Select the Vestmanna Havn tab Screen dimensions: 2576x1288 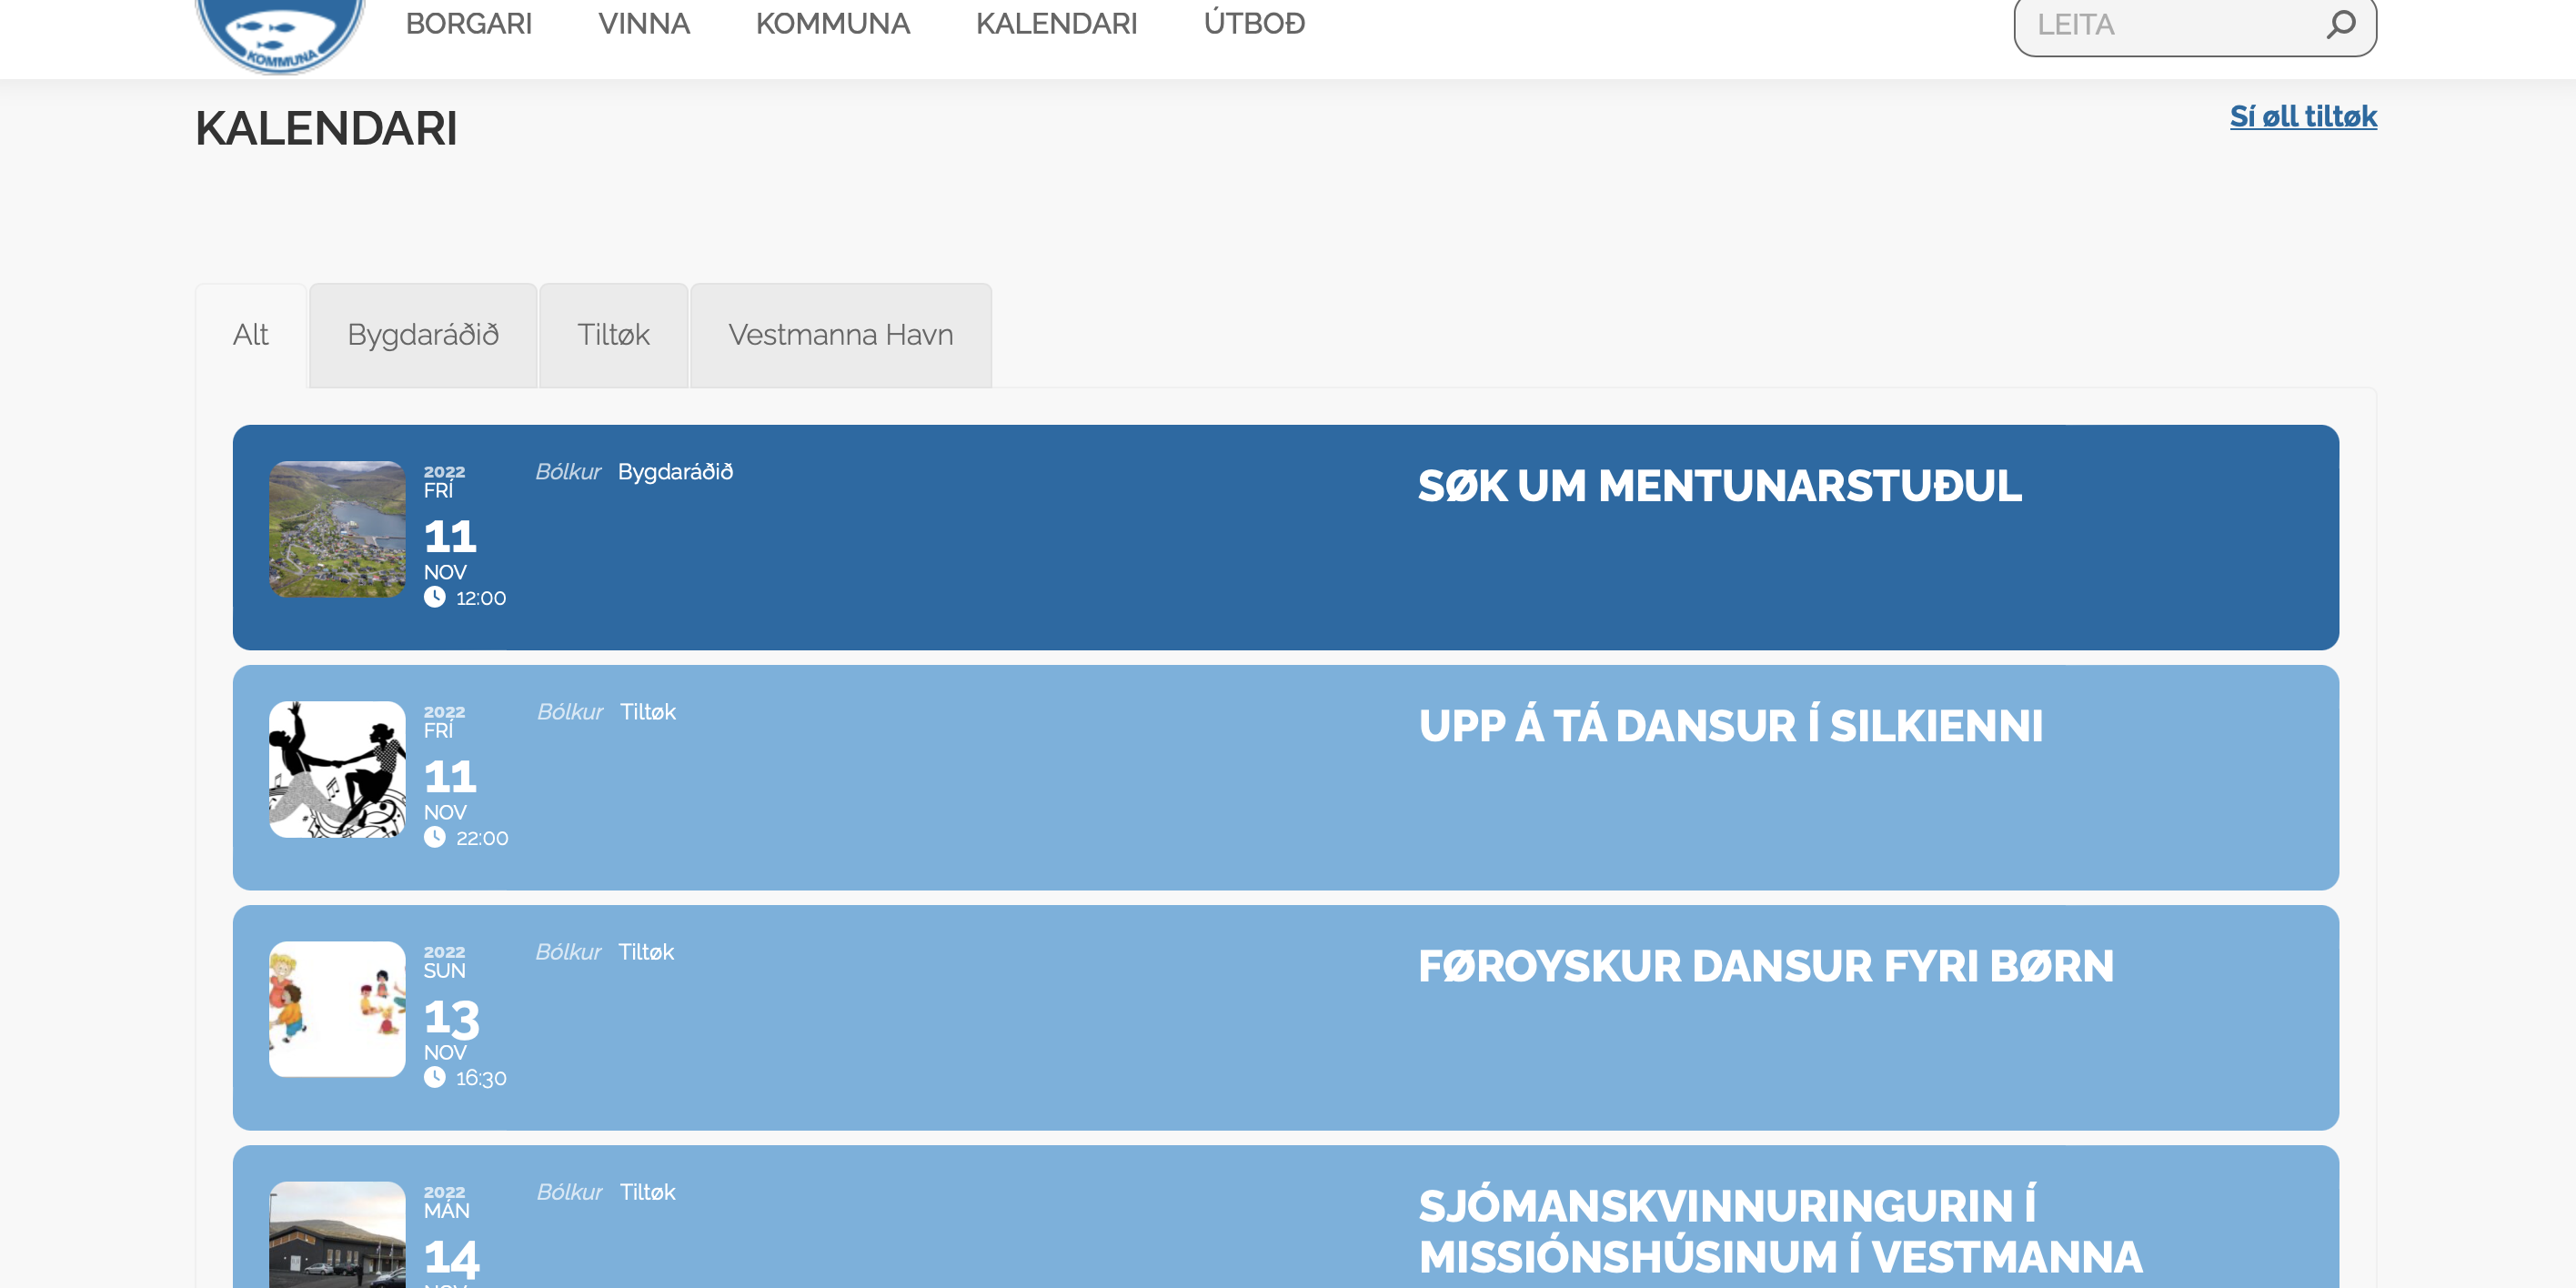840,335
